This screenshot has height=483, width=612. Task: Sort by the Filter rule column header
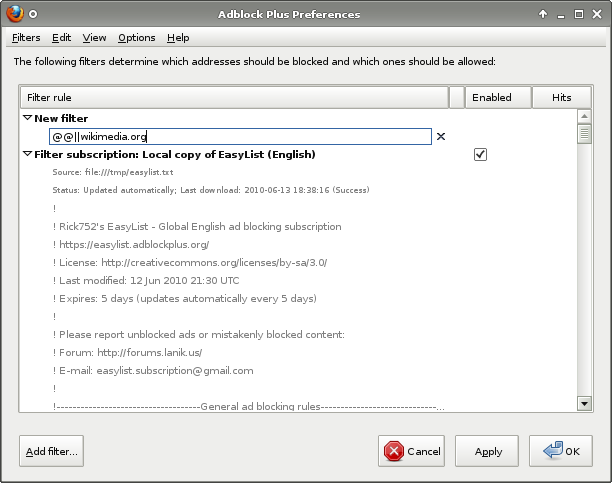[234, 97]
